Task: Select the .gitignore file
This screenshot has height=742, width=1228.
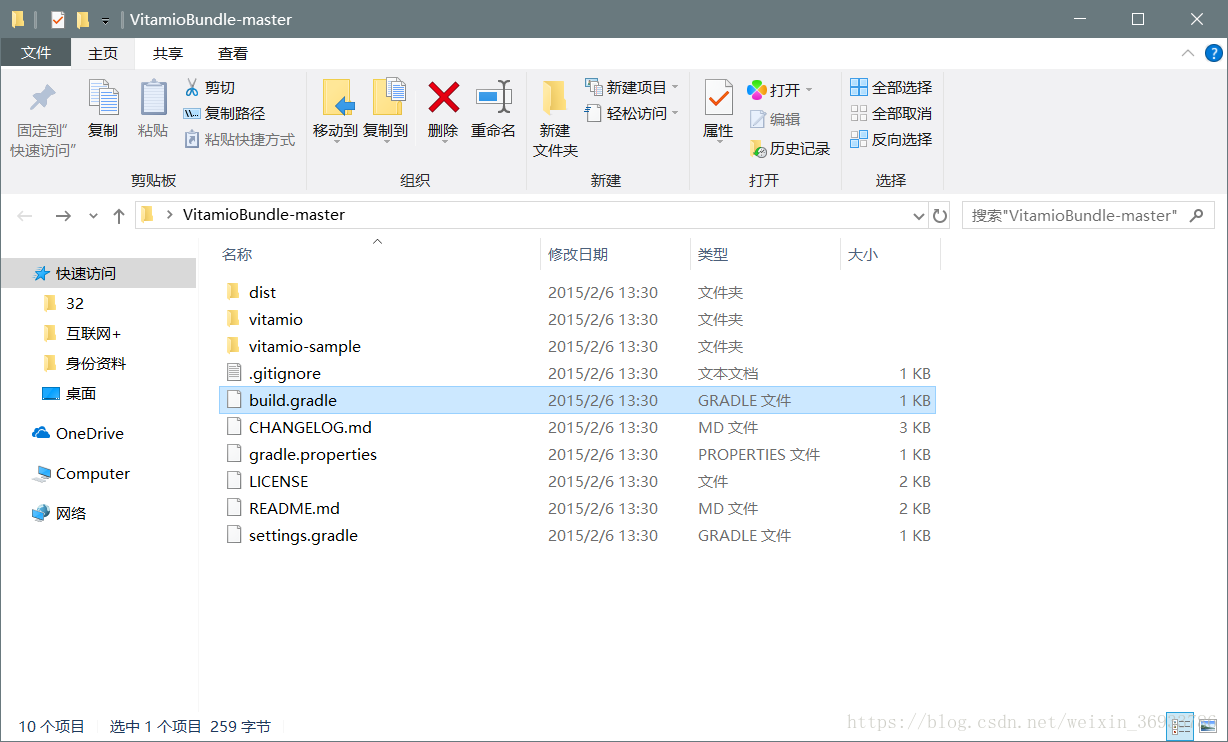Action: (577, 373)
